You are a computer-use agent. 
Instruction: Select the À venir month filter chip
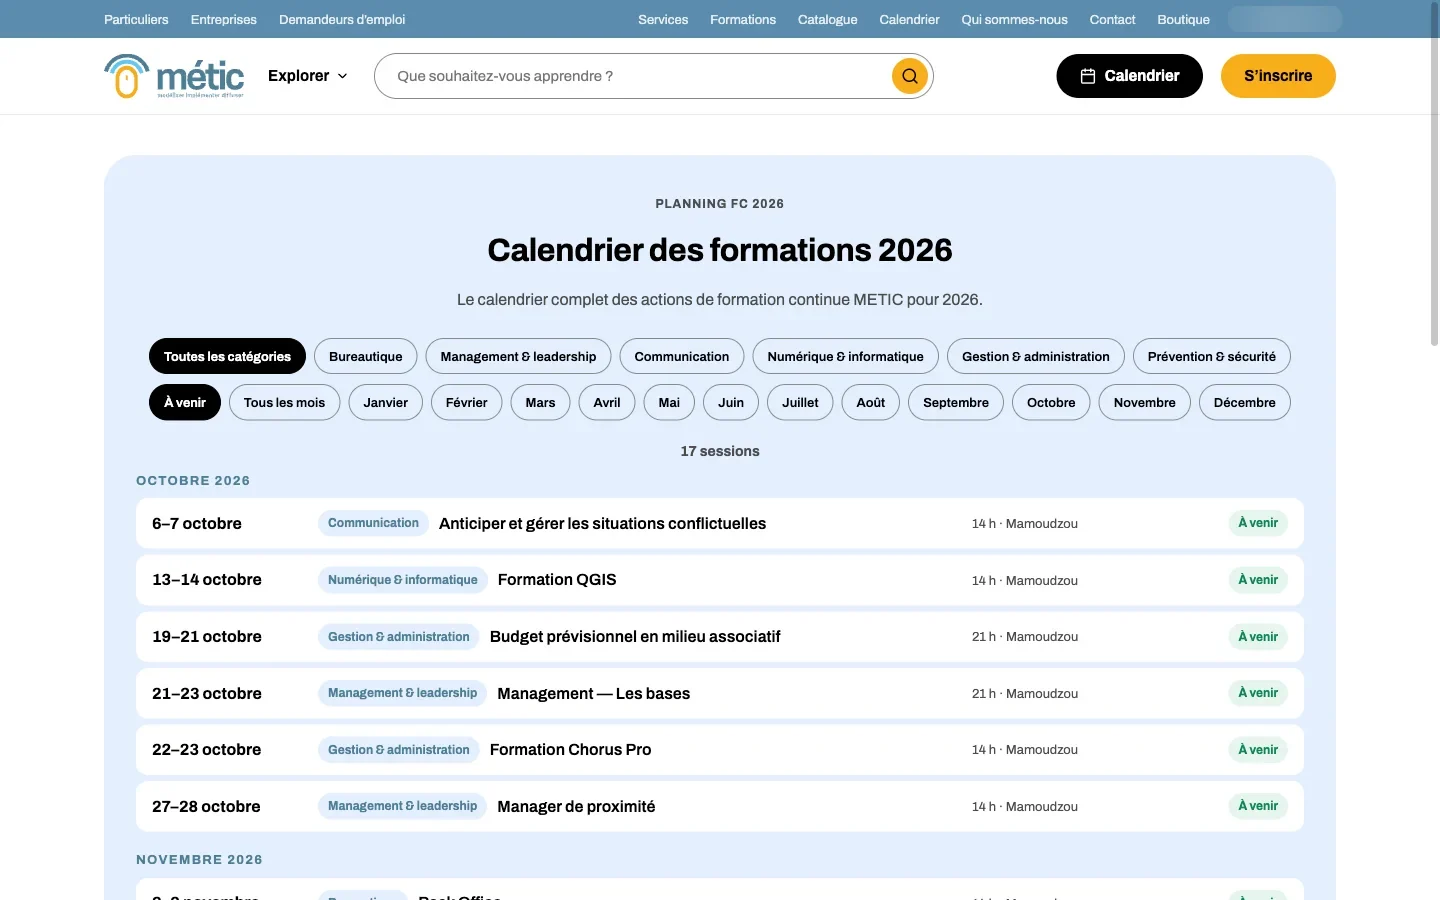185,402
